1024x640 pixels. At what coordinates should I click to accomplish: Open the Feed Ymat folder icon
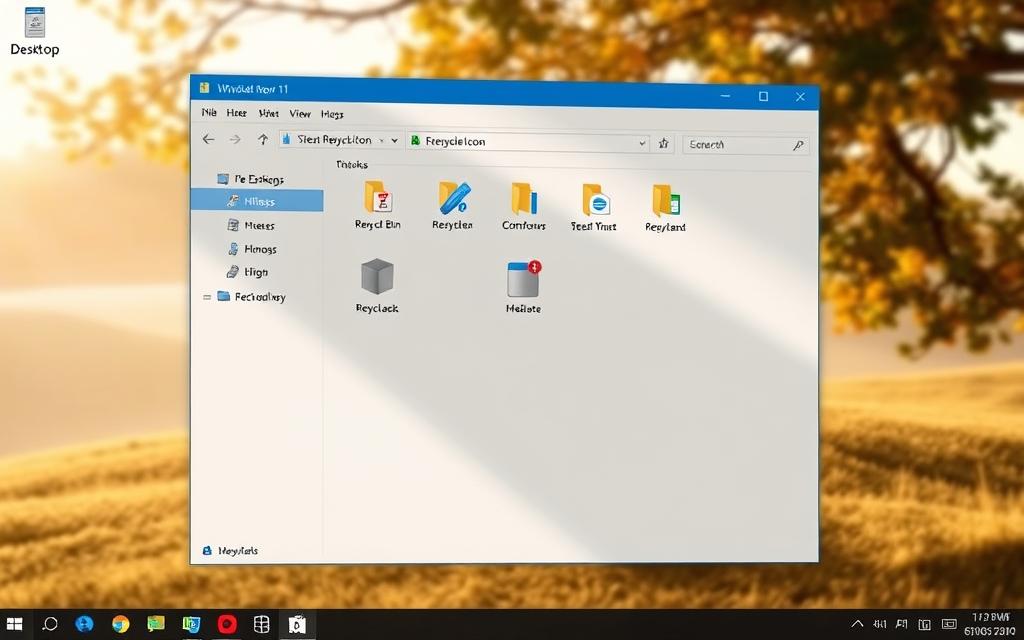596,200
